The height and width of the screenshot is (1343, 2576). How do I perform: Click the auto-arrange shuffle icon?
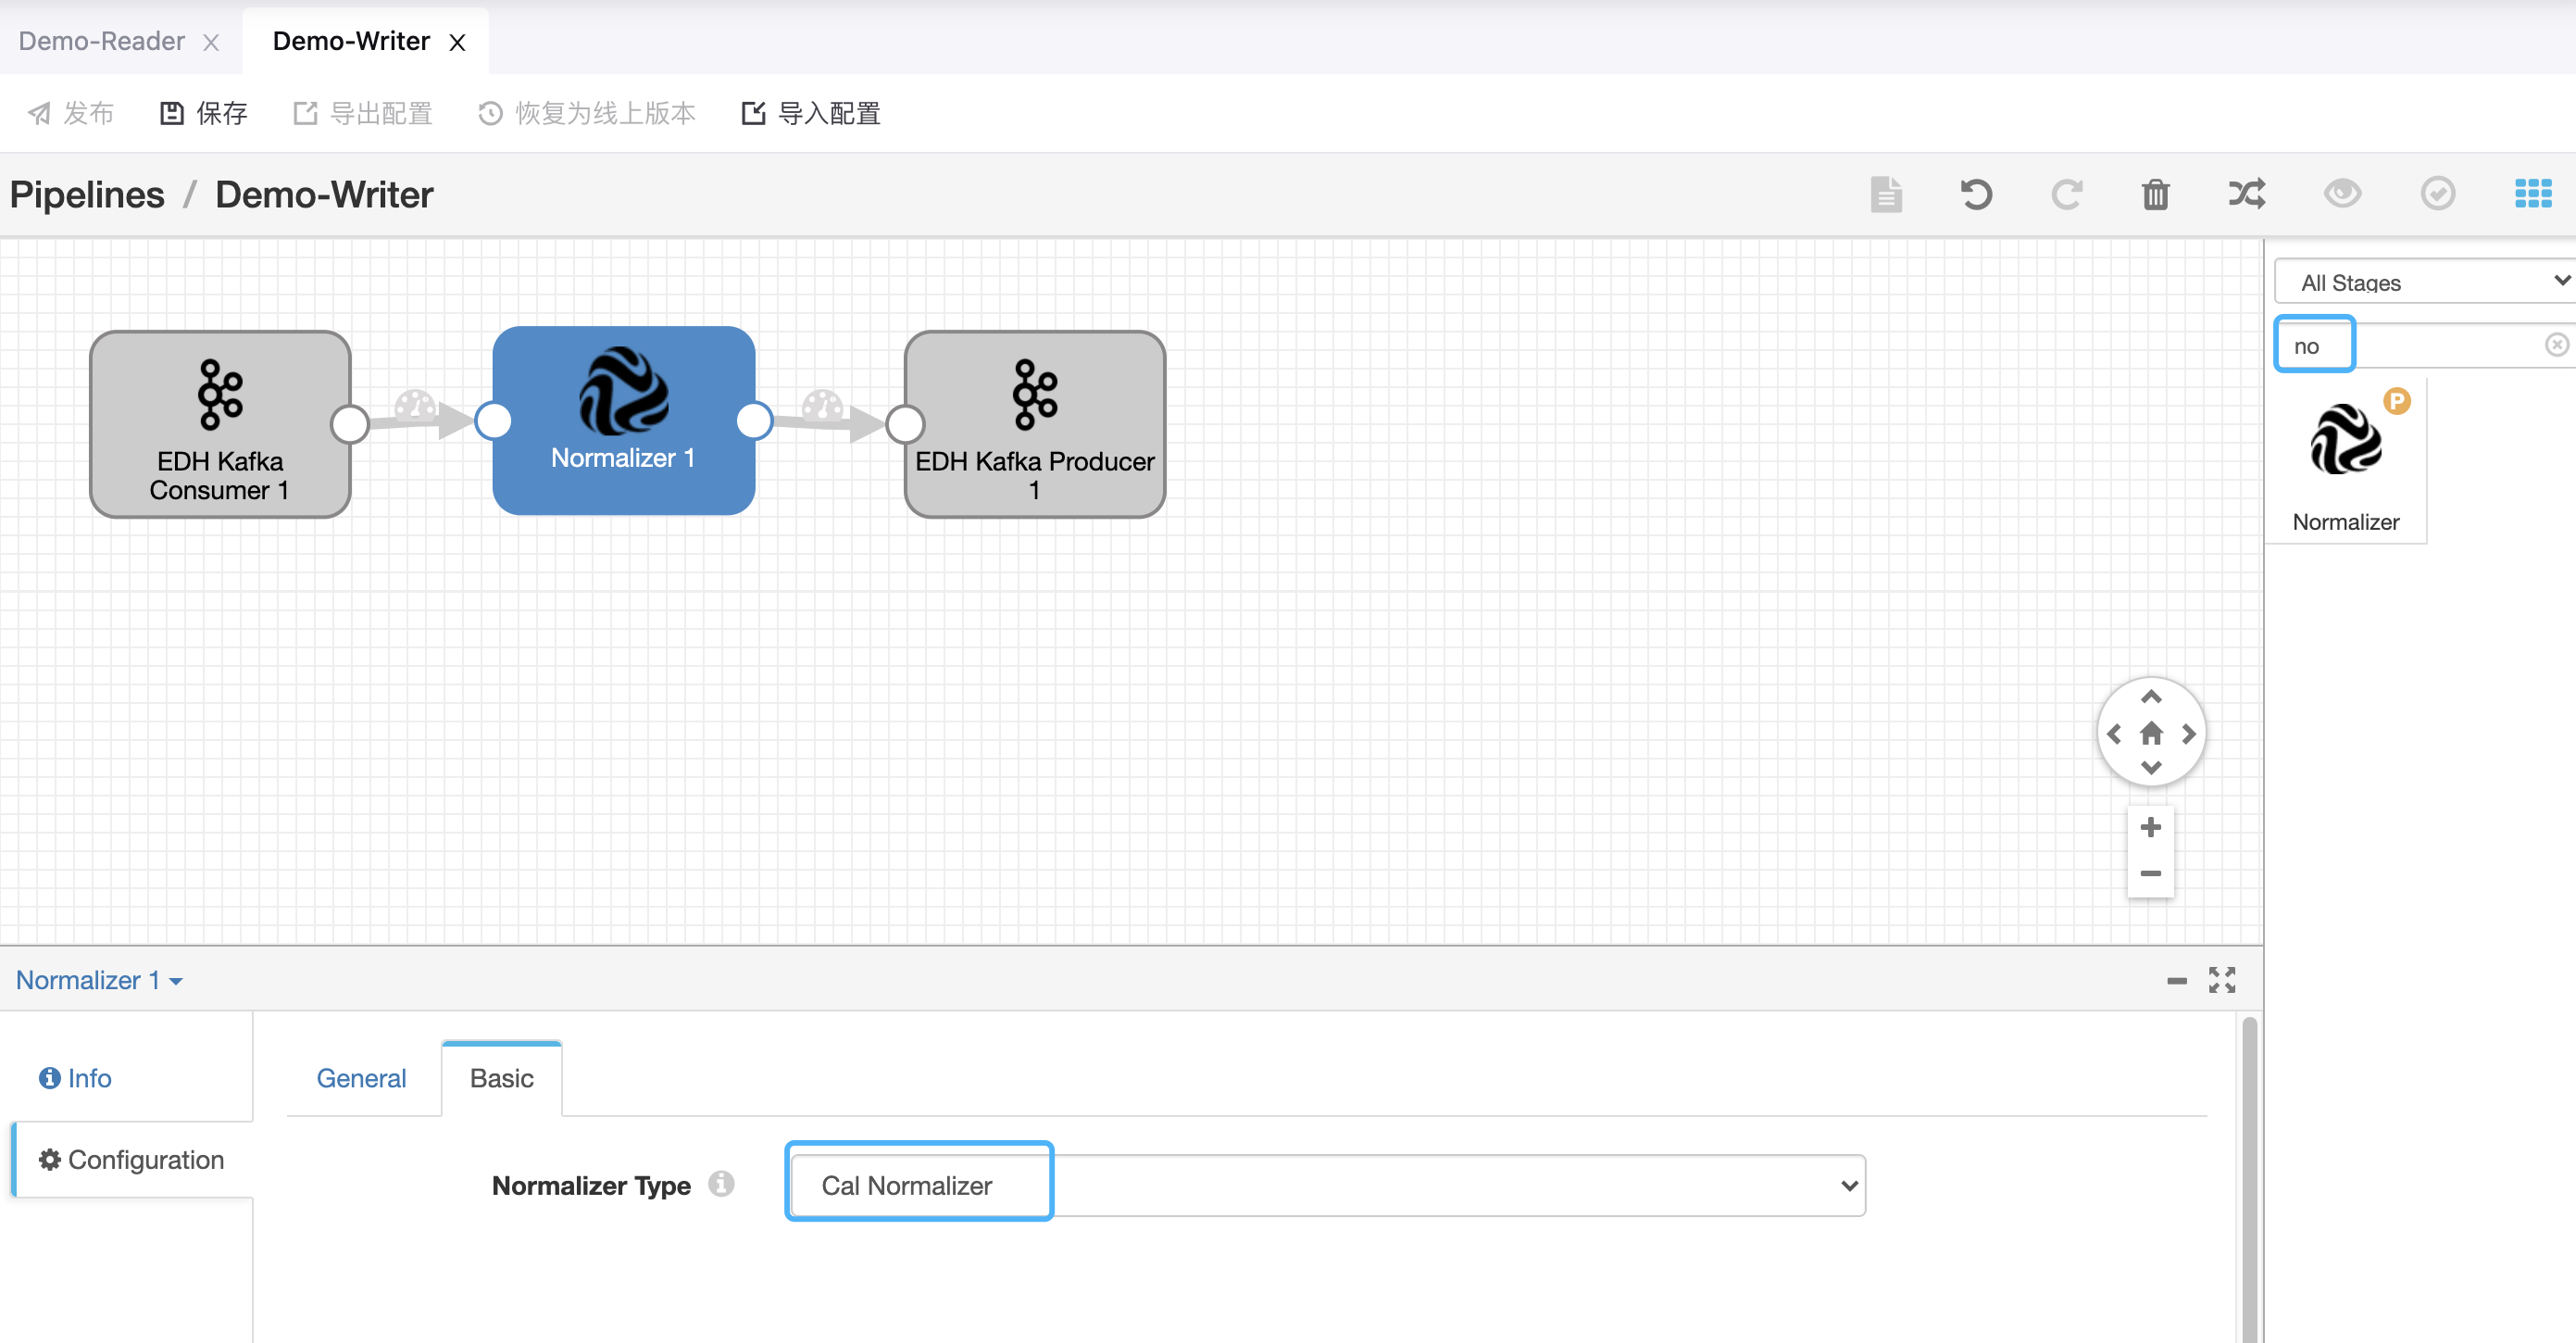(2246, 194)
